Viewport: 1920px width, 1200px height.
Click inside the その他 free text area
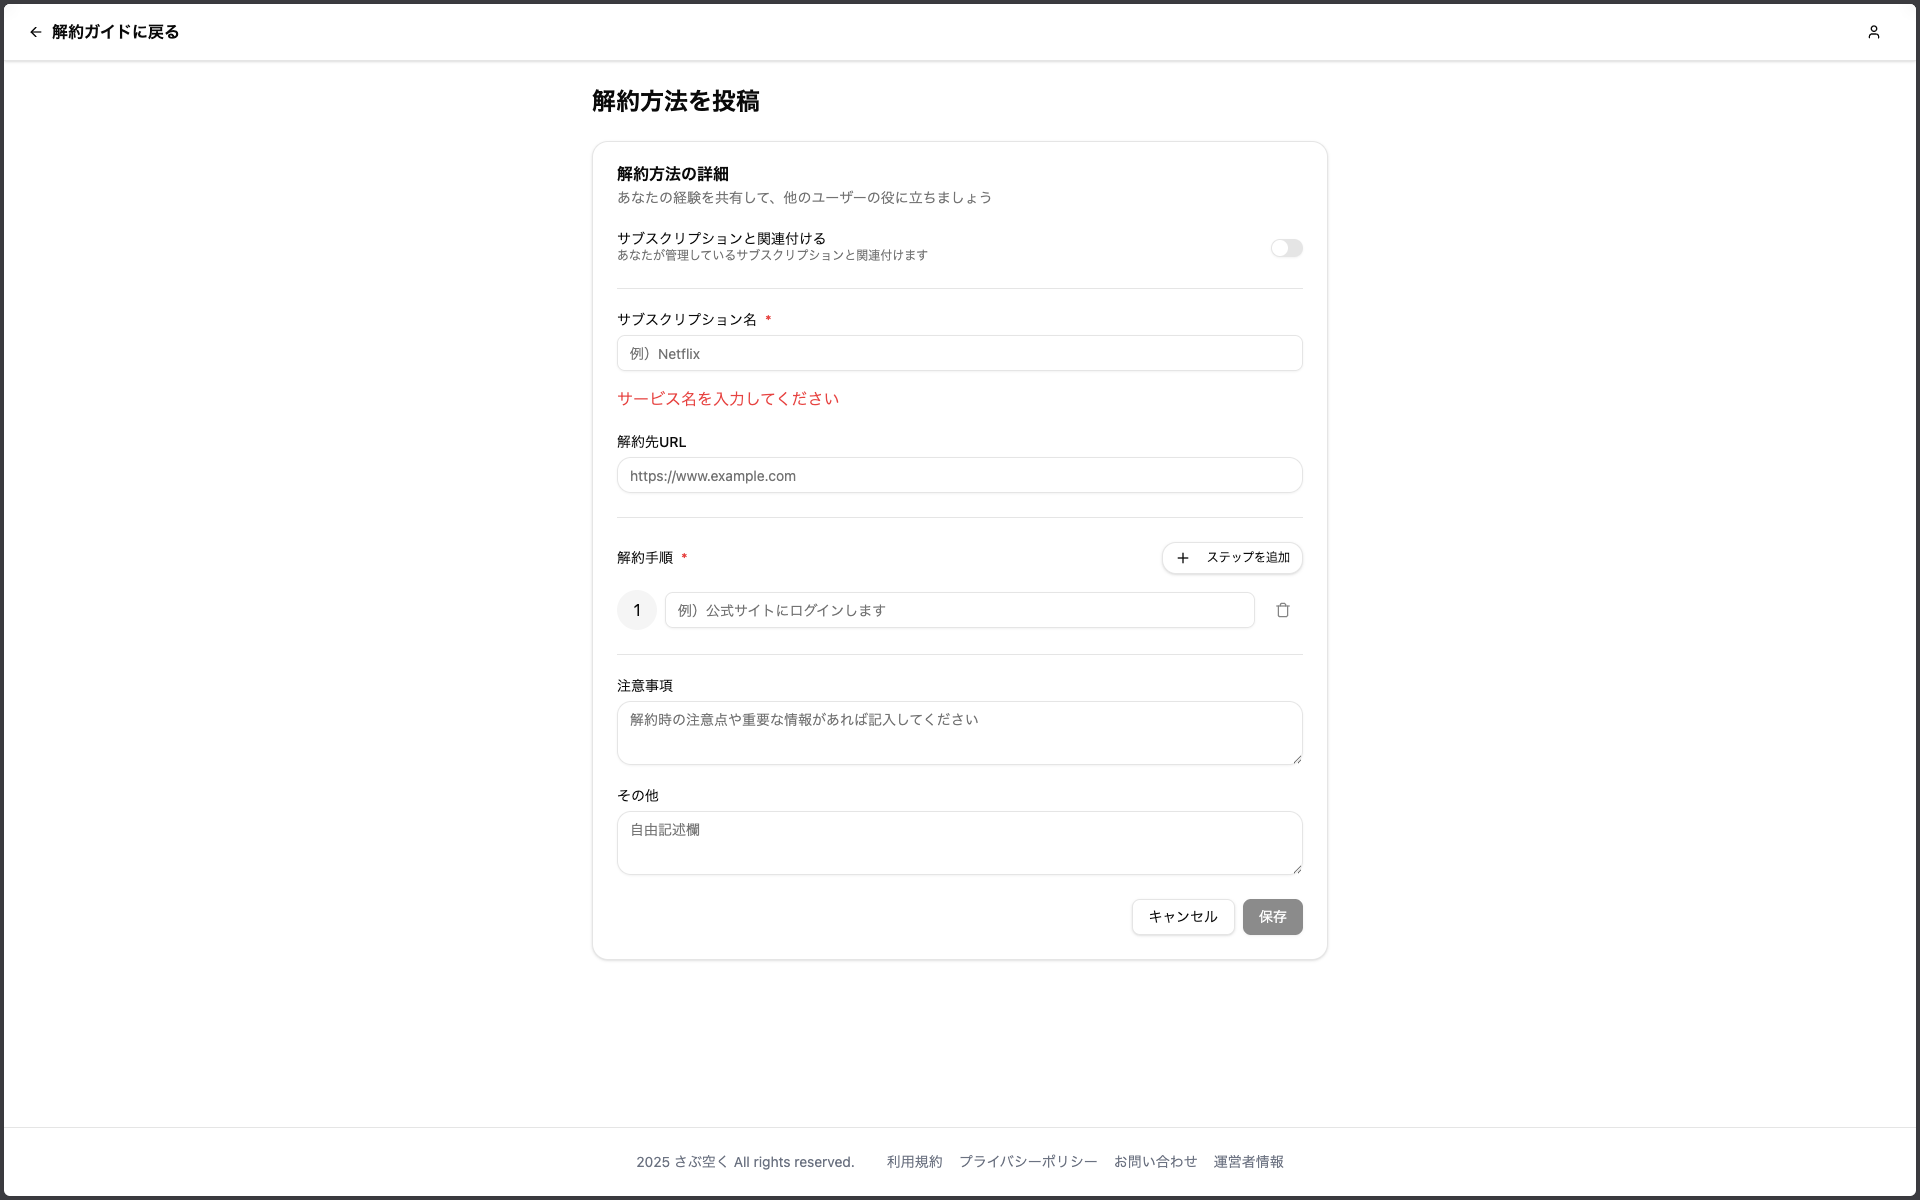point(958,843)
